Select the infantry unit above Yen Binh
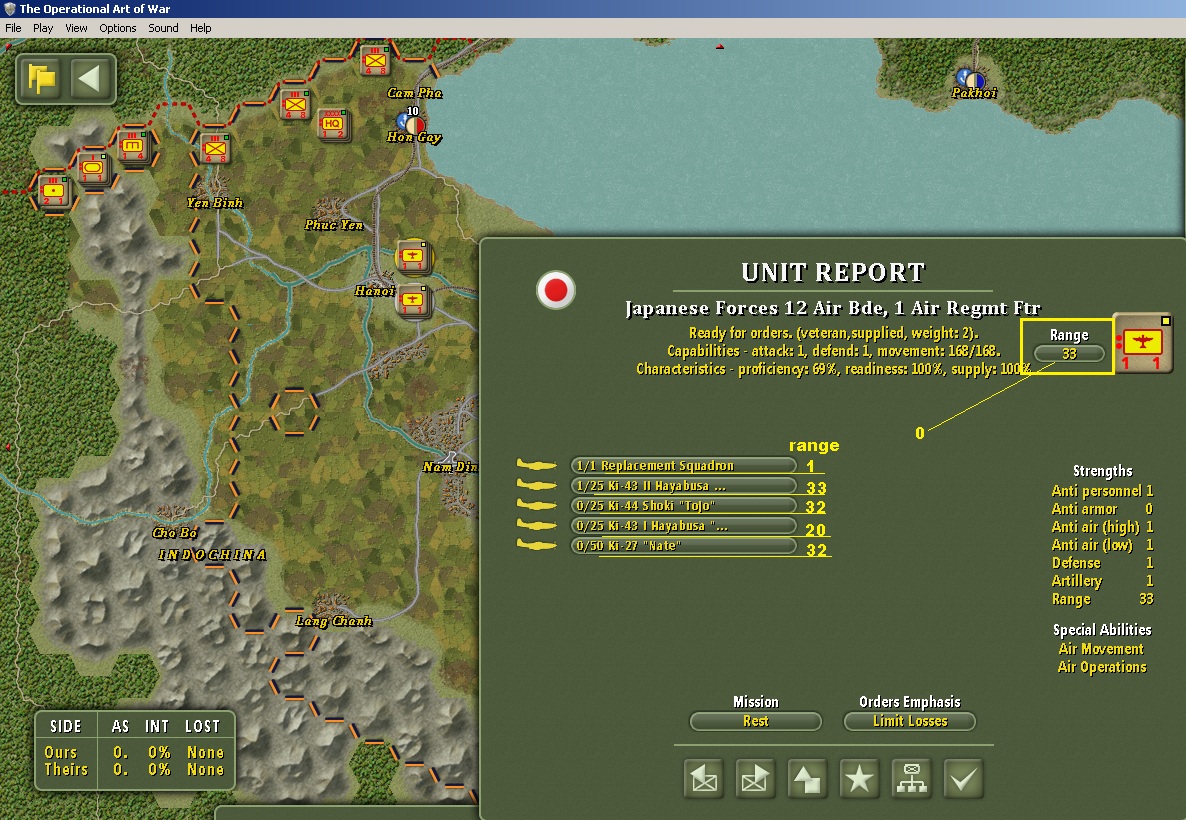This screenshot has height=820, width=1186. [215, 148]
